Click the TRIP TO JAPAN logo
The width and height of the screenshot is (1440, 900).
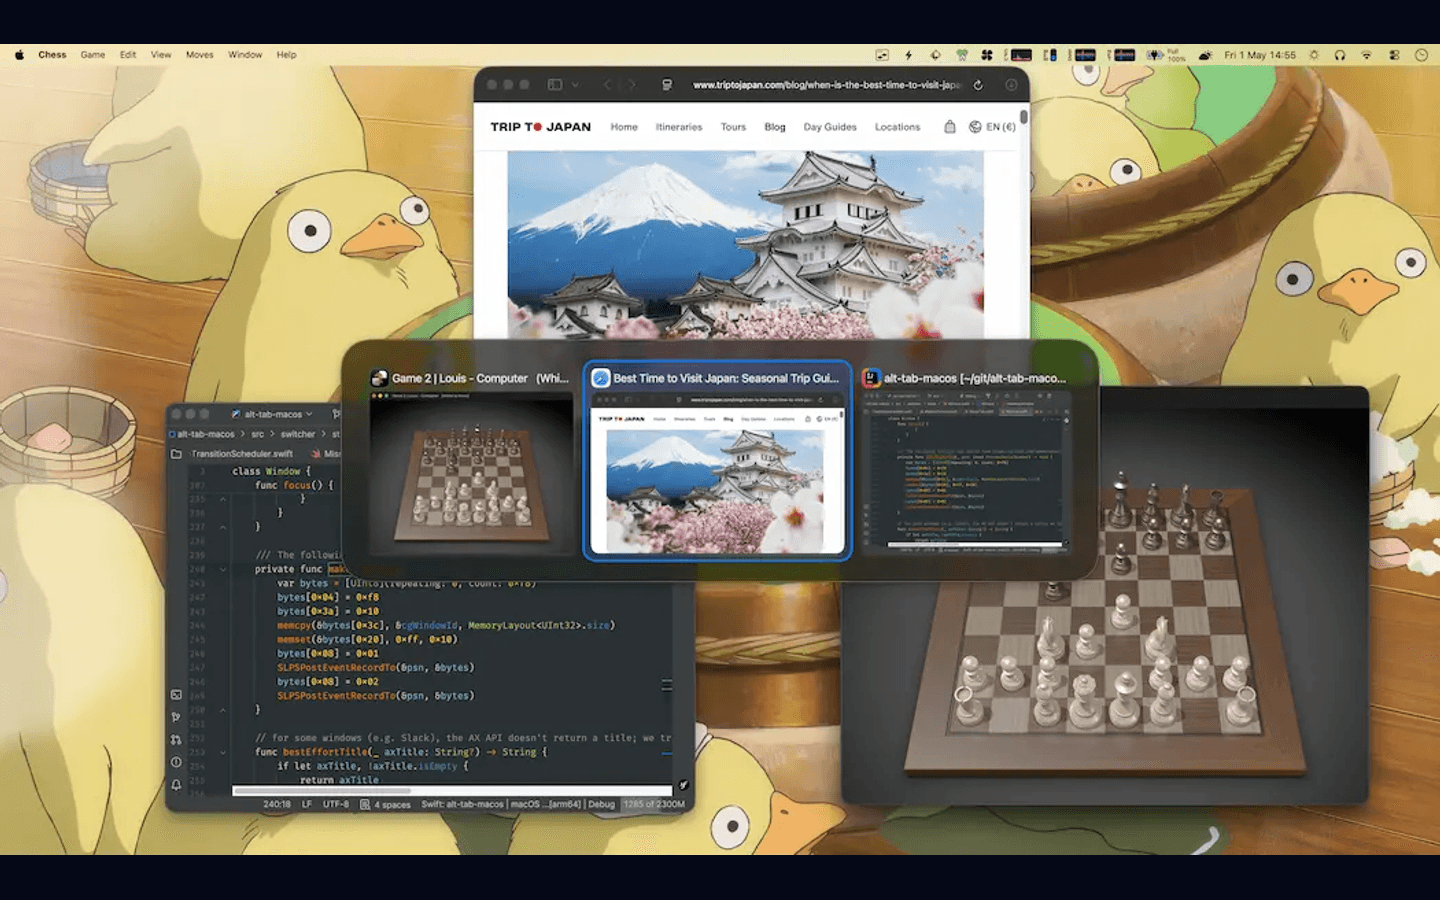coord(541,127)
